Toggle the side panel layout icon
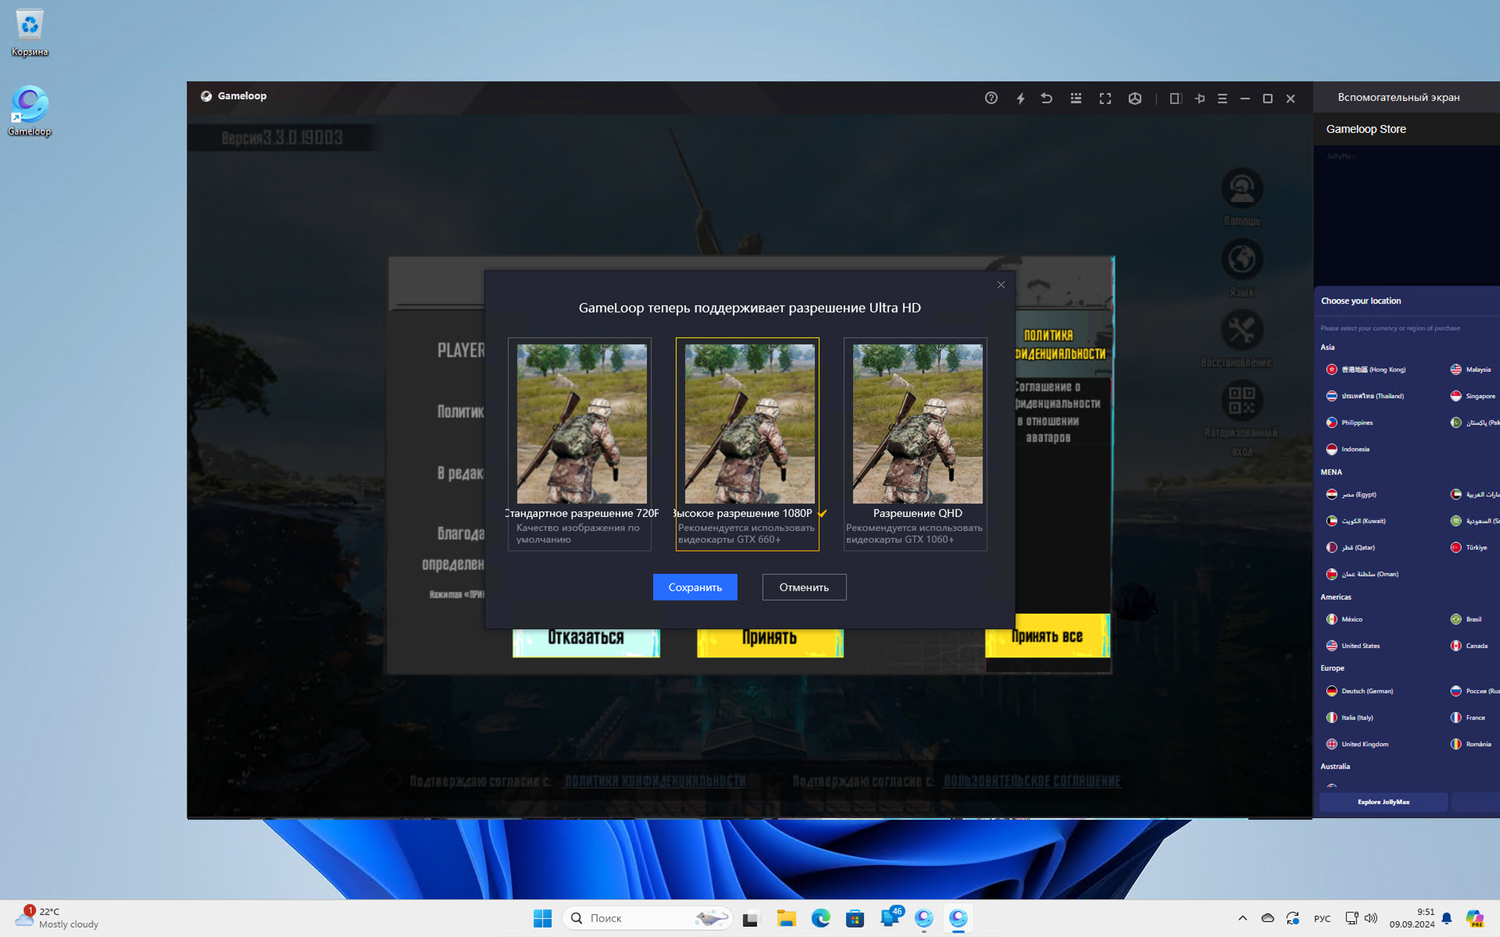Viewport: 1500px width, 937px height. click(1175, 98)
